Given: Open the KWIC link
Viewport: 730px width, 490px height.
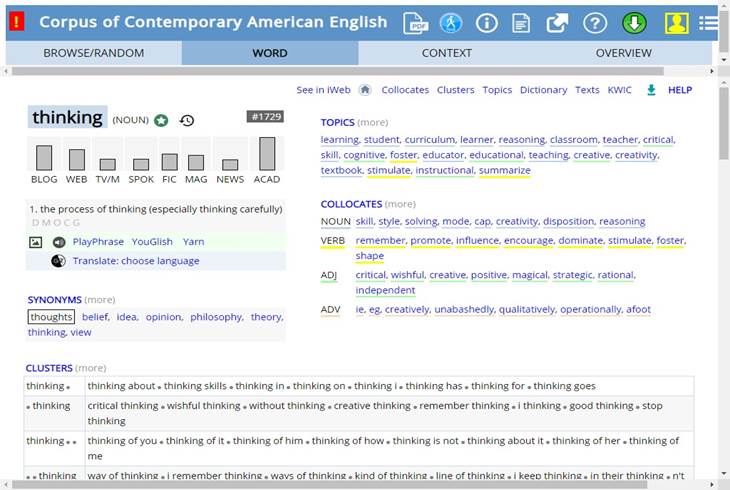Looking at the screenshot, I should [x=620, y=90].
